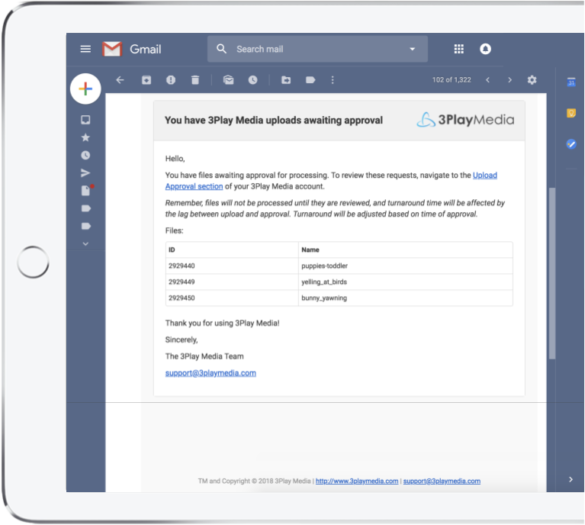
Task: Click the Gmail envelope logo
Action: 112,49
